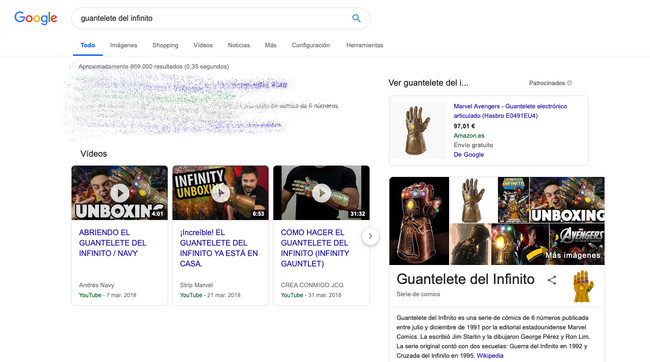Show next videos with carousel arrow
650x362 pixels.
tap(370, 236)
